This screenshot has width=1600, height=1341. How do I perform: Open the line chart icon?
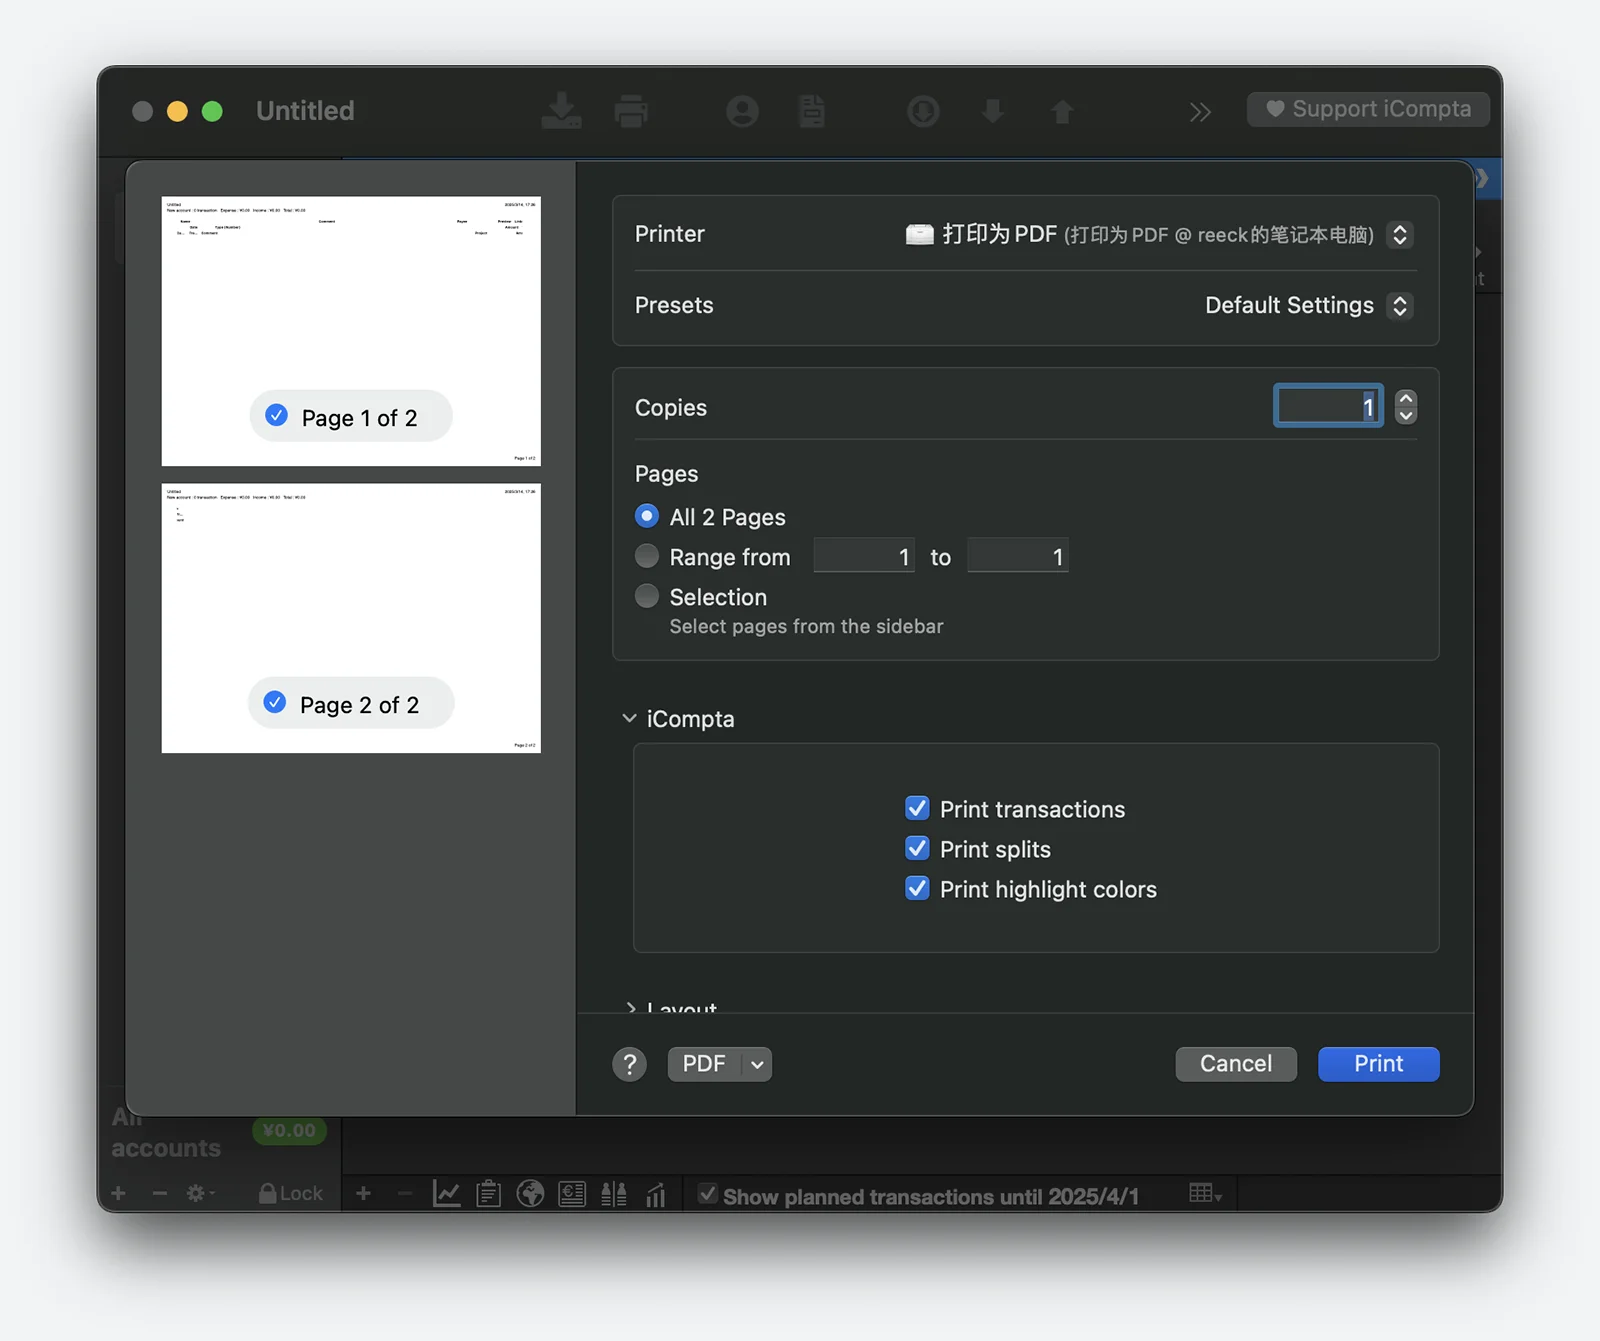click(446, 1193)
